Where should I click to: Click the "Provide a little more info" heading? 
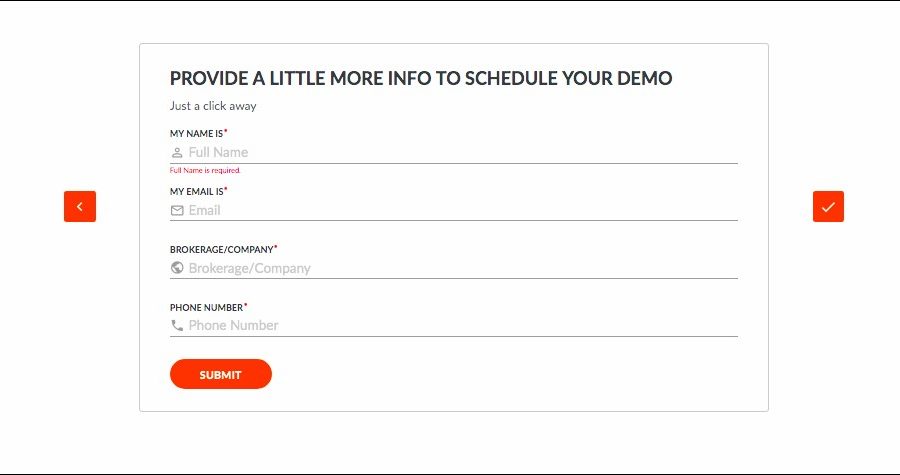[420, 78]
